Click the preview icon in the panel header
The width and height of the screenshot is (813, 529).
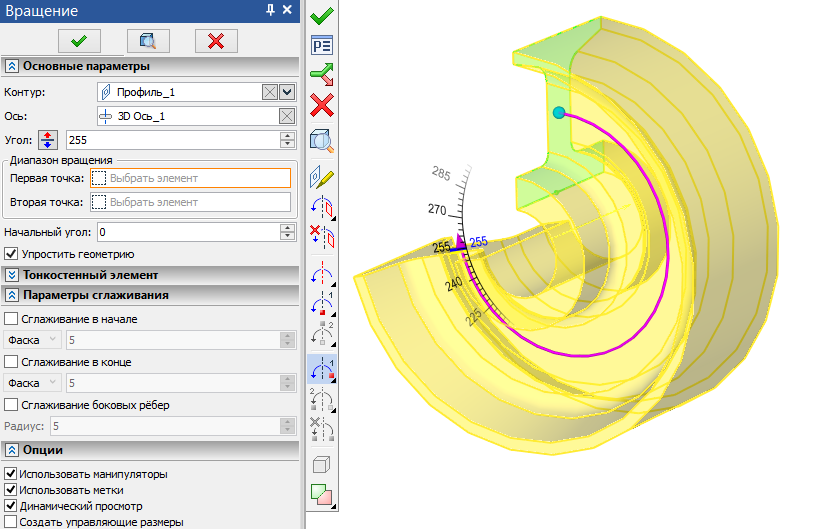[x=148, y=40]
